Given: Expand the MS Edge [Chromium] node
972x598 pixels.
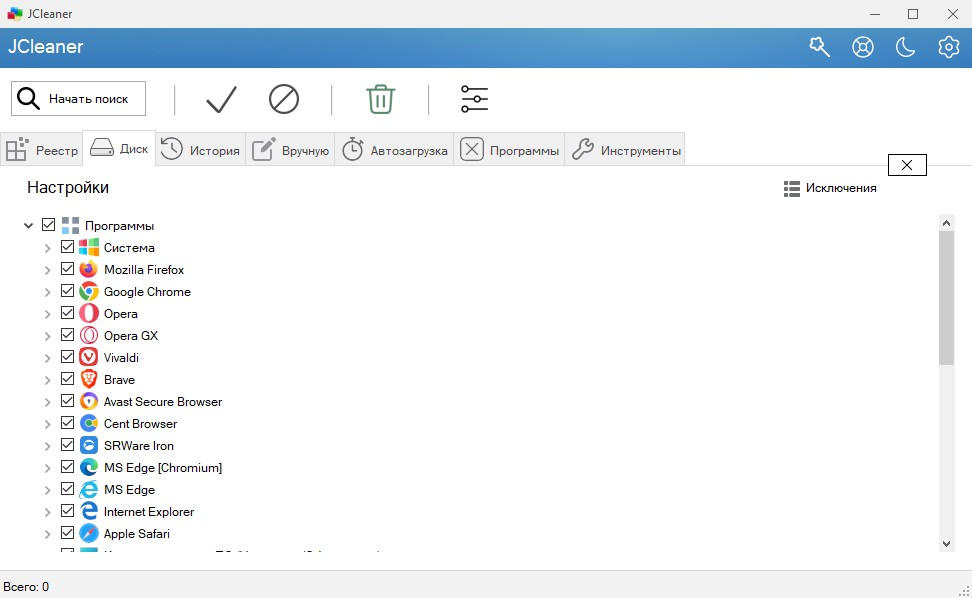Looking at the screenshot, I should click(47, 468).
